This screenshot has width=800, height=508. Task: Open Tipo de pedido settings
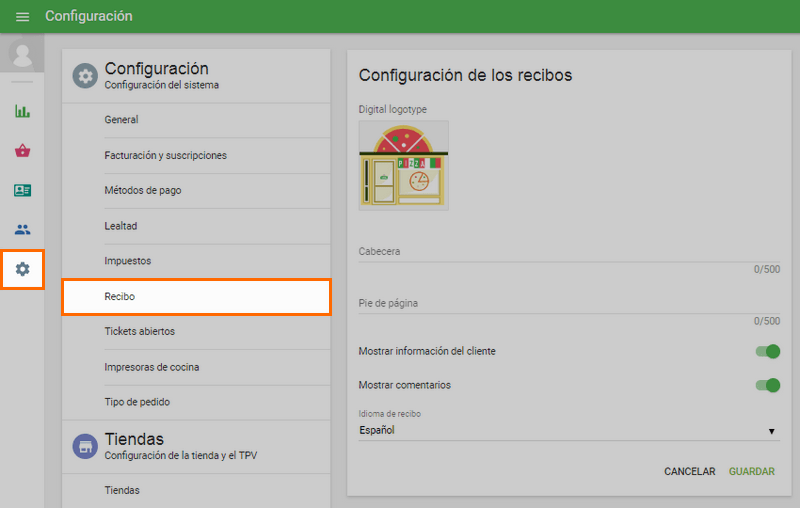(196, 402)
